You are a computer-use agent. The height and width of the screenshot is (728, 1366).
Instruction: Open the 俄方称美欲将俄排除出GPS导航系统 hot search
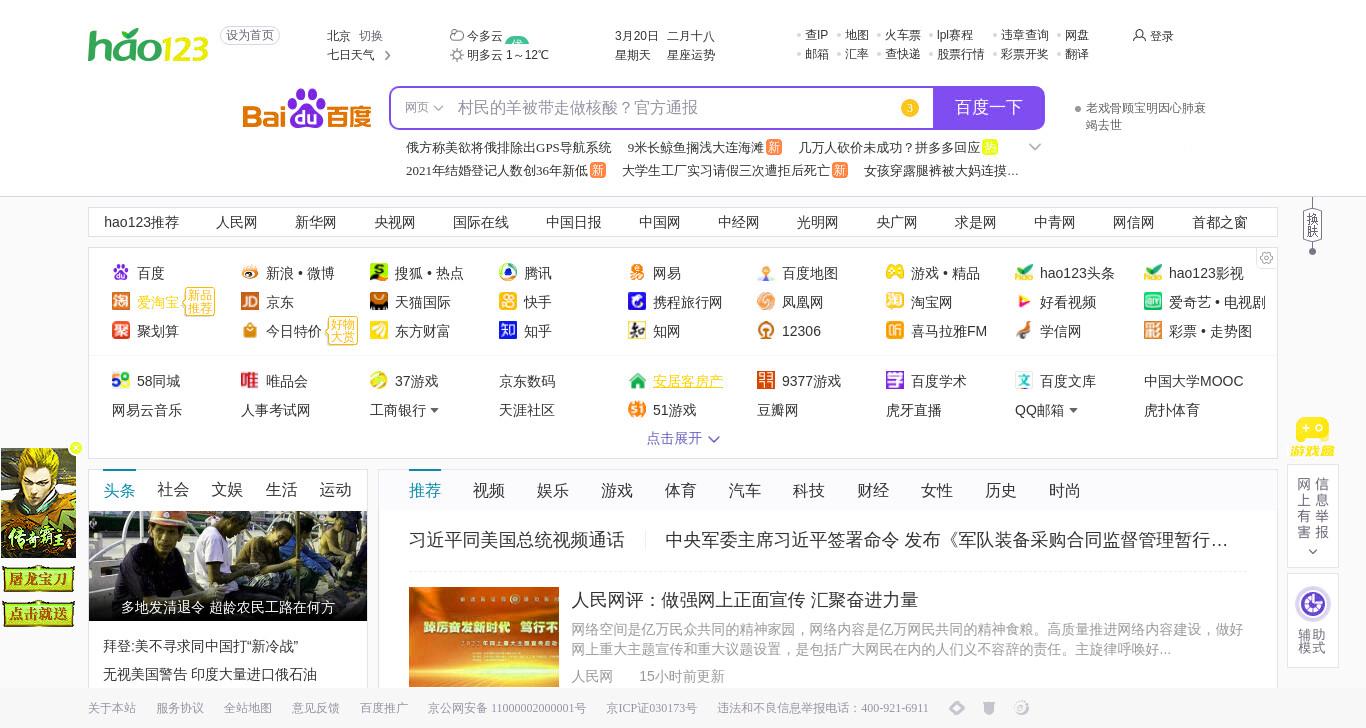509,147
